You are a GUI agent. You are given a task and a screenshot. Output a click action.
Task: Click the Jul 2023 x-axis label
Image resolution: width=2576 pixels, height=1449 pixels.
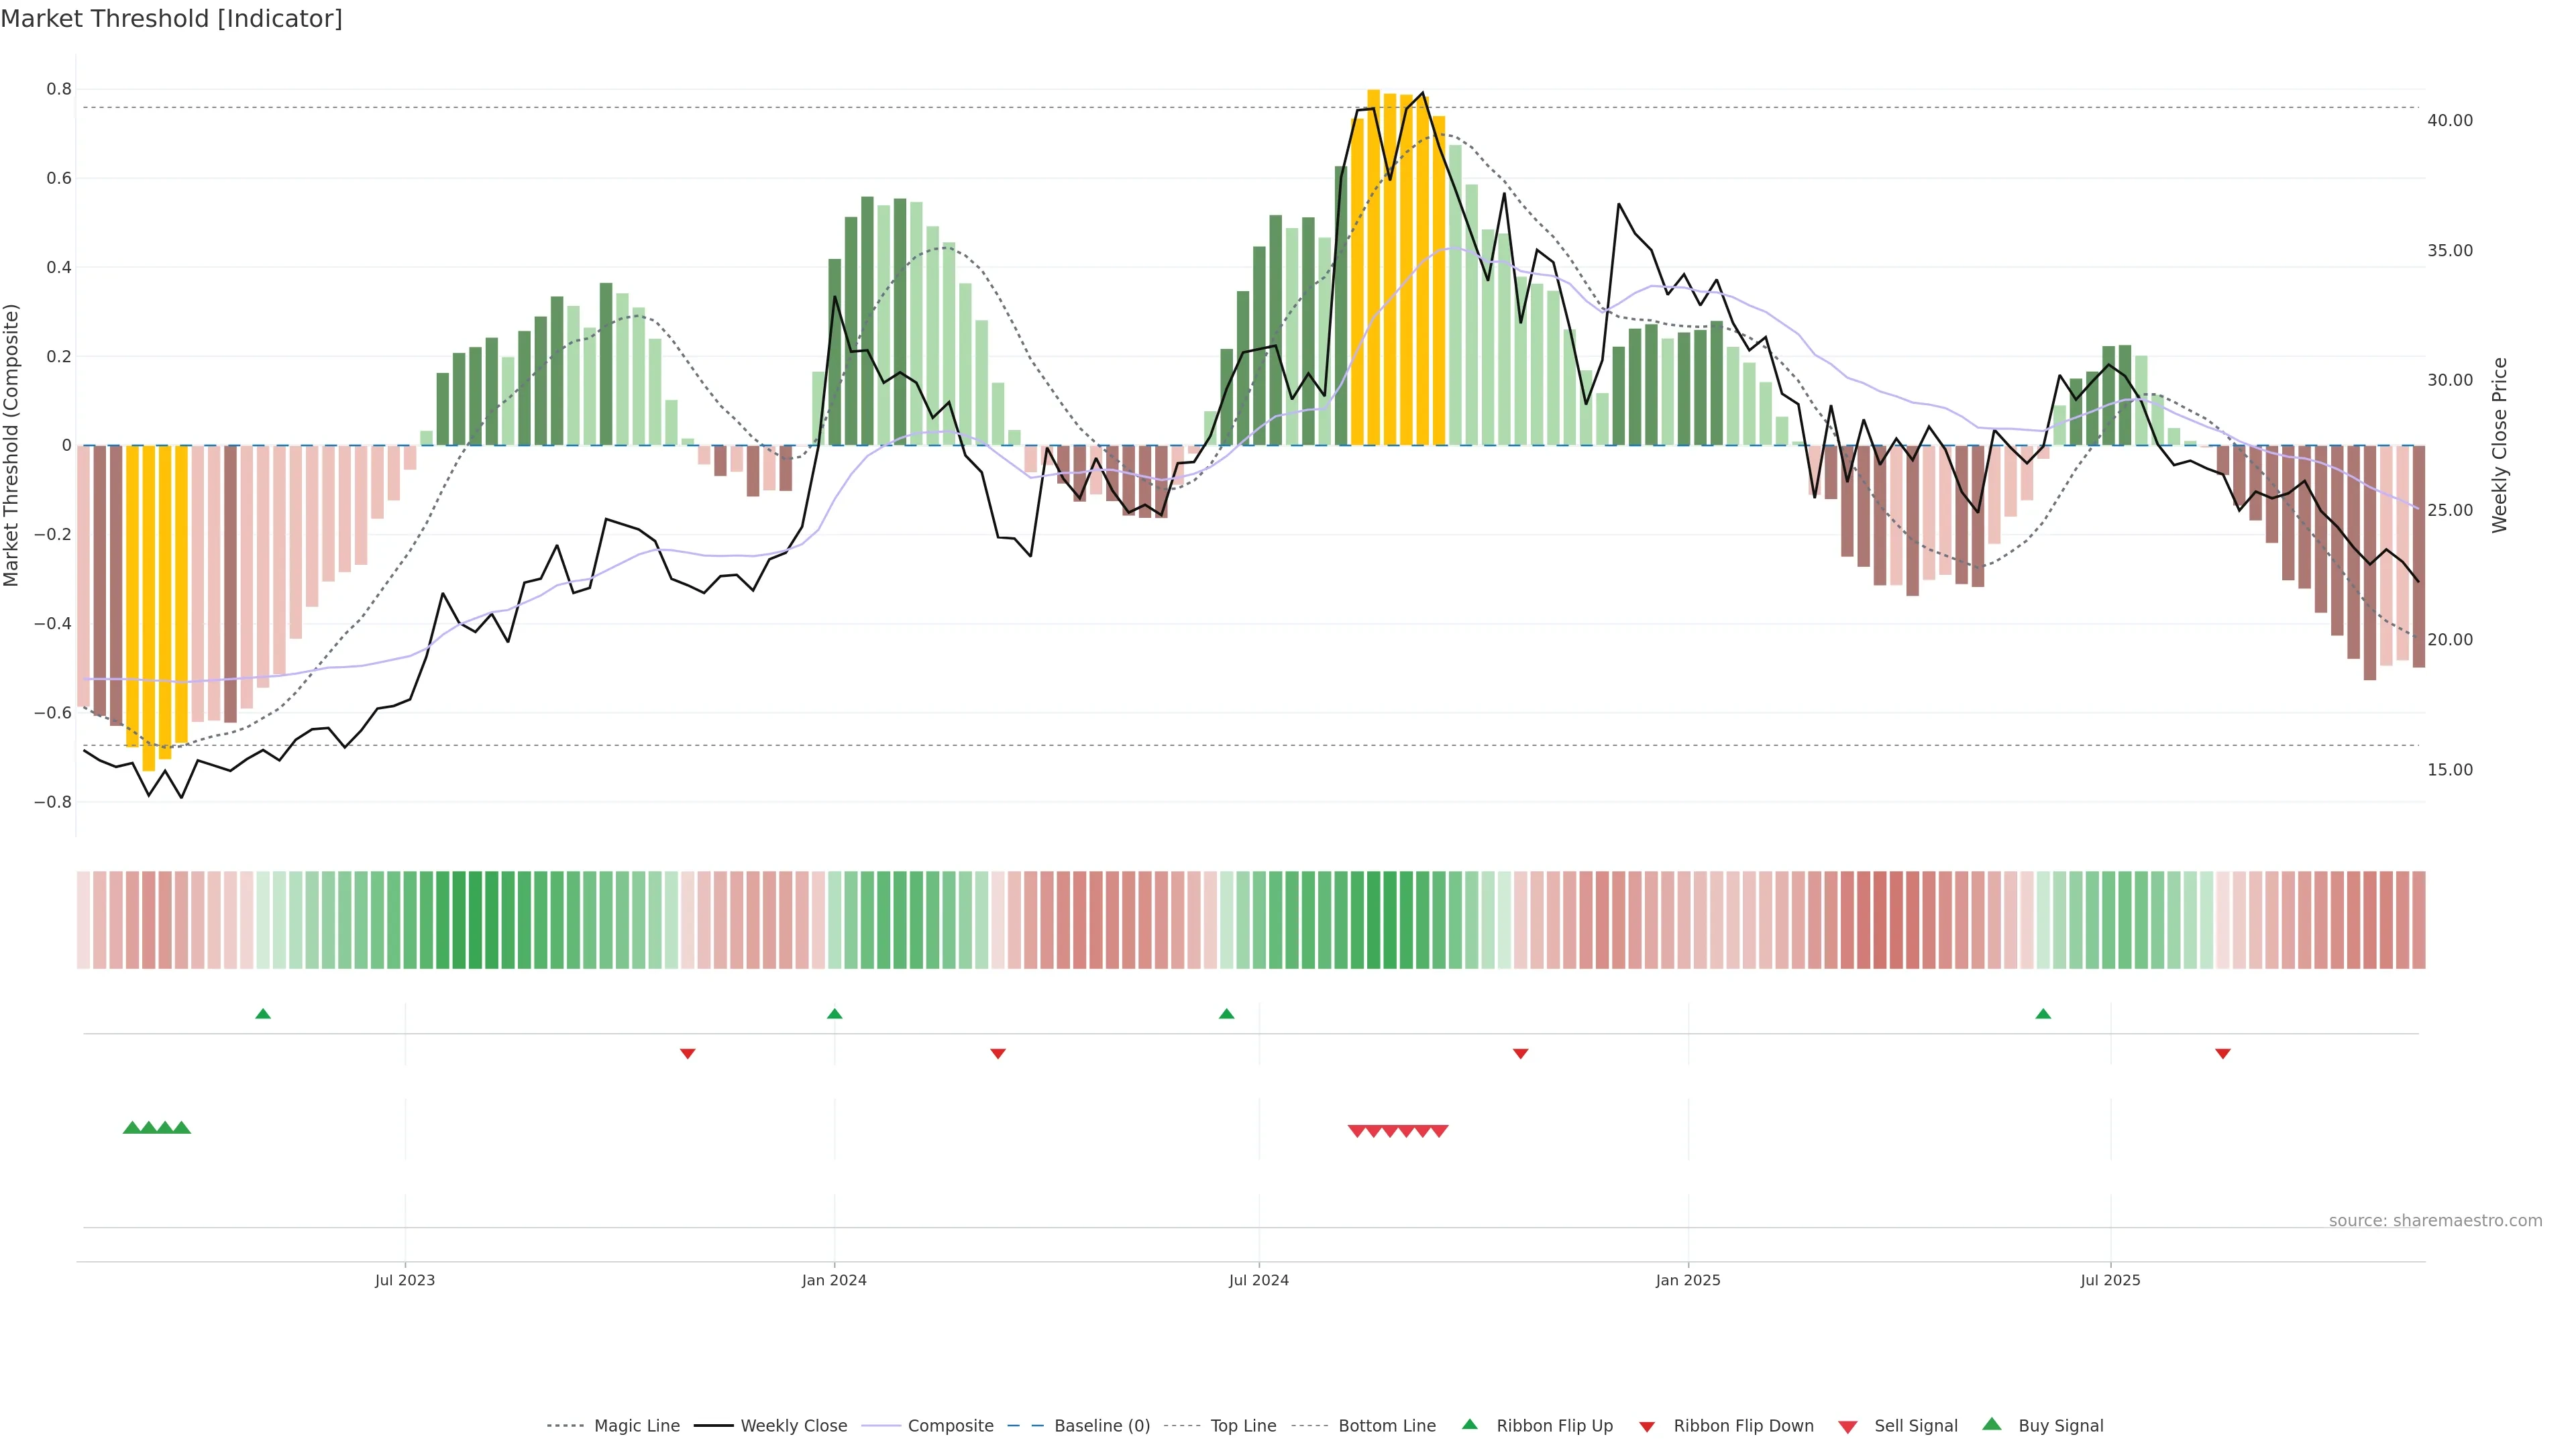(405, 1280)
